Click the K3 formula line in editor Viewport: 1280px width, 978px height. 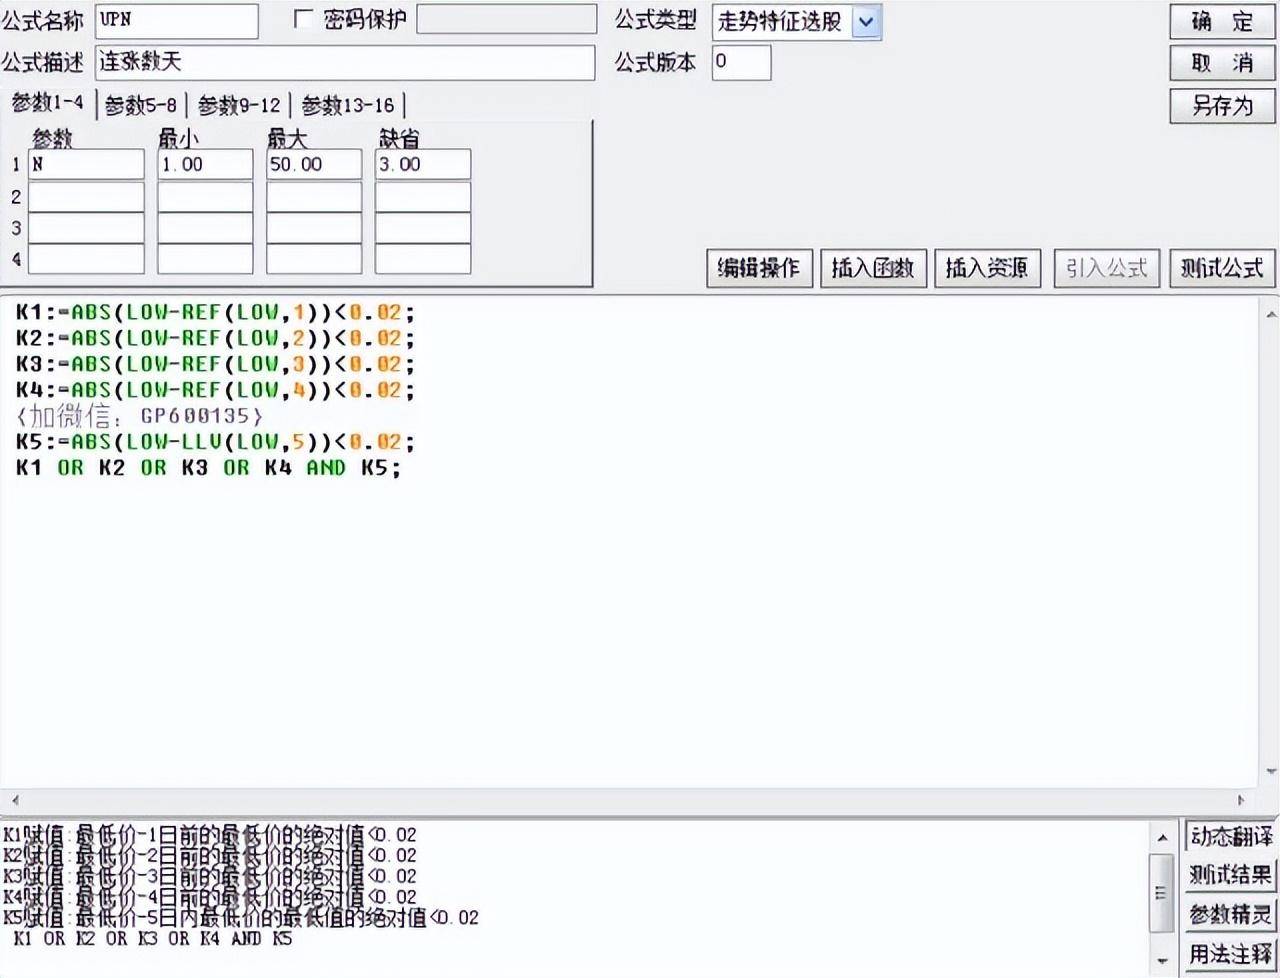tap(214, 364)
